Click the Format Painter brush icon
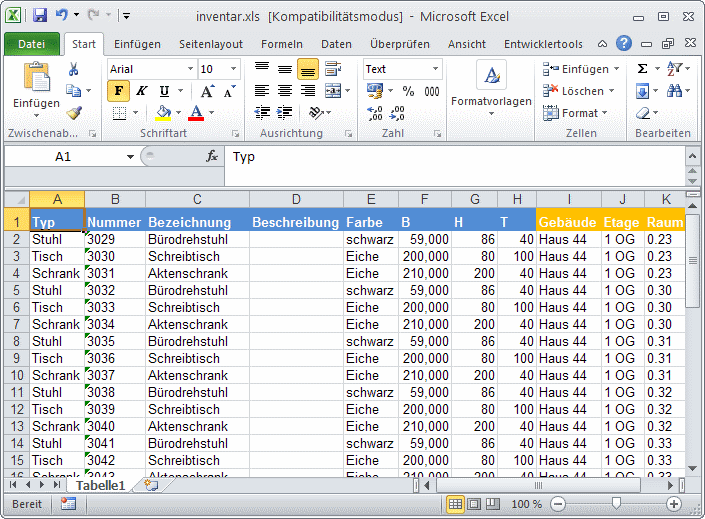705x519 pixels. pos(73,113)
